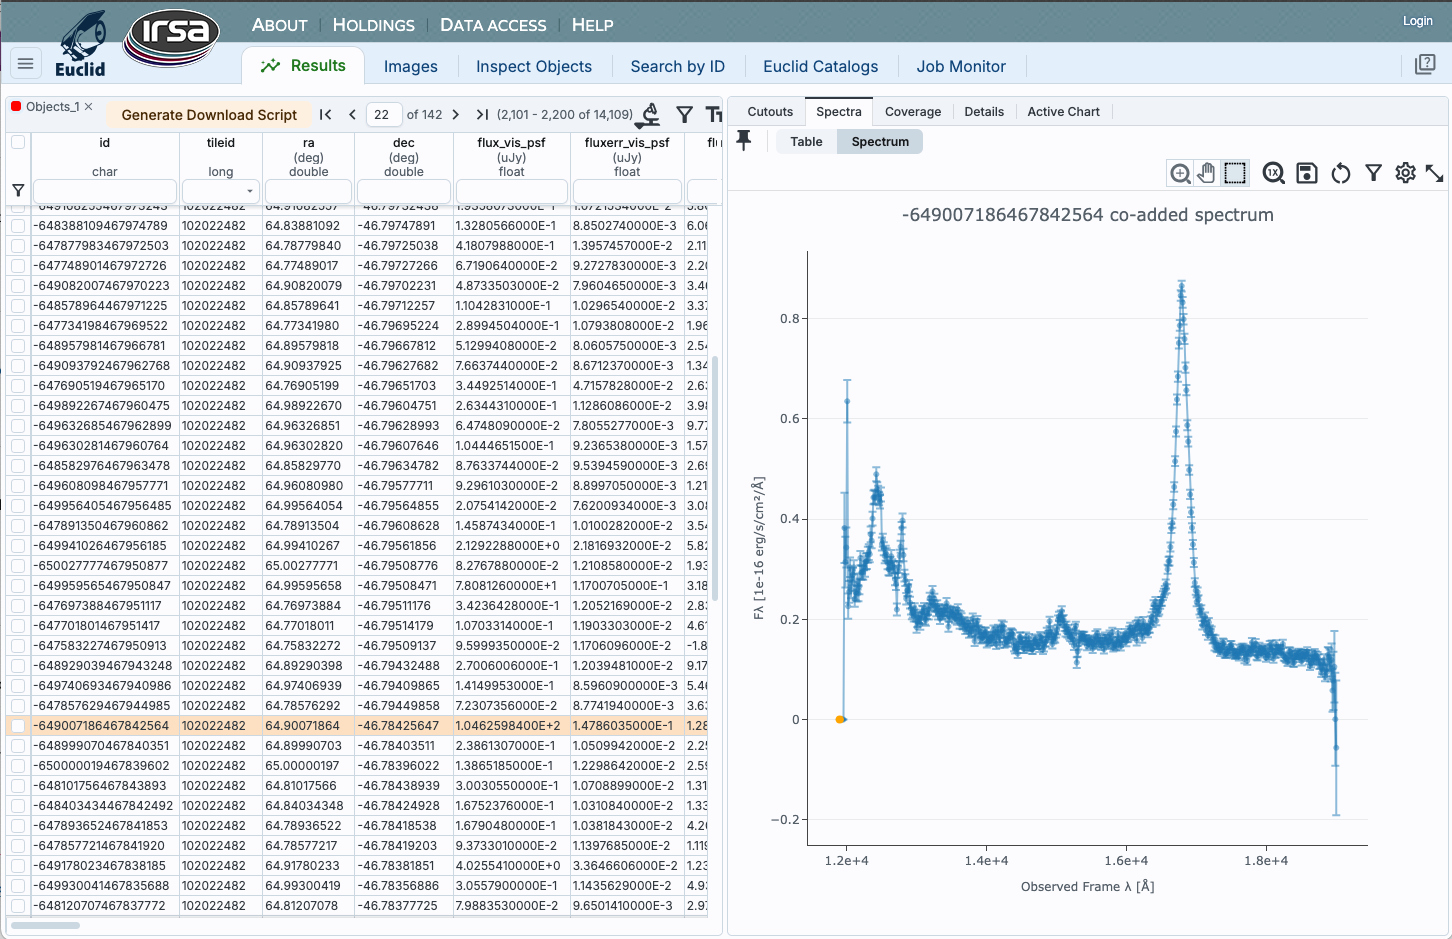Save the spectrum chart

point(1307,174)
